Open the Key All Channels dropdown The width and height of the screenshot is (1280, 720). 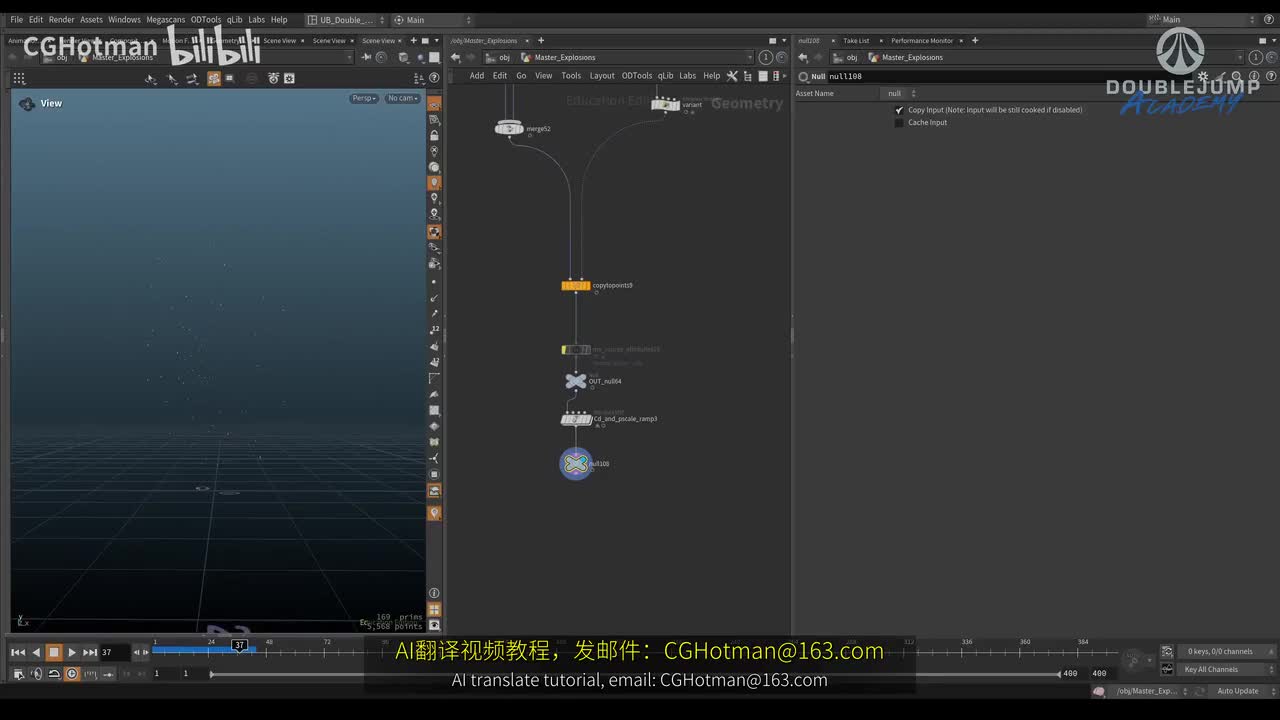(x=1228, y=670)
